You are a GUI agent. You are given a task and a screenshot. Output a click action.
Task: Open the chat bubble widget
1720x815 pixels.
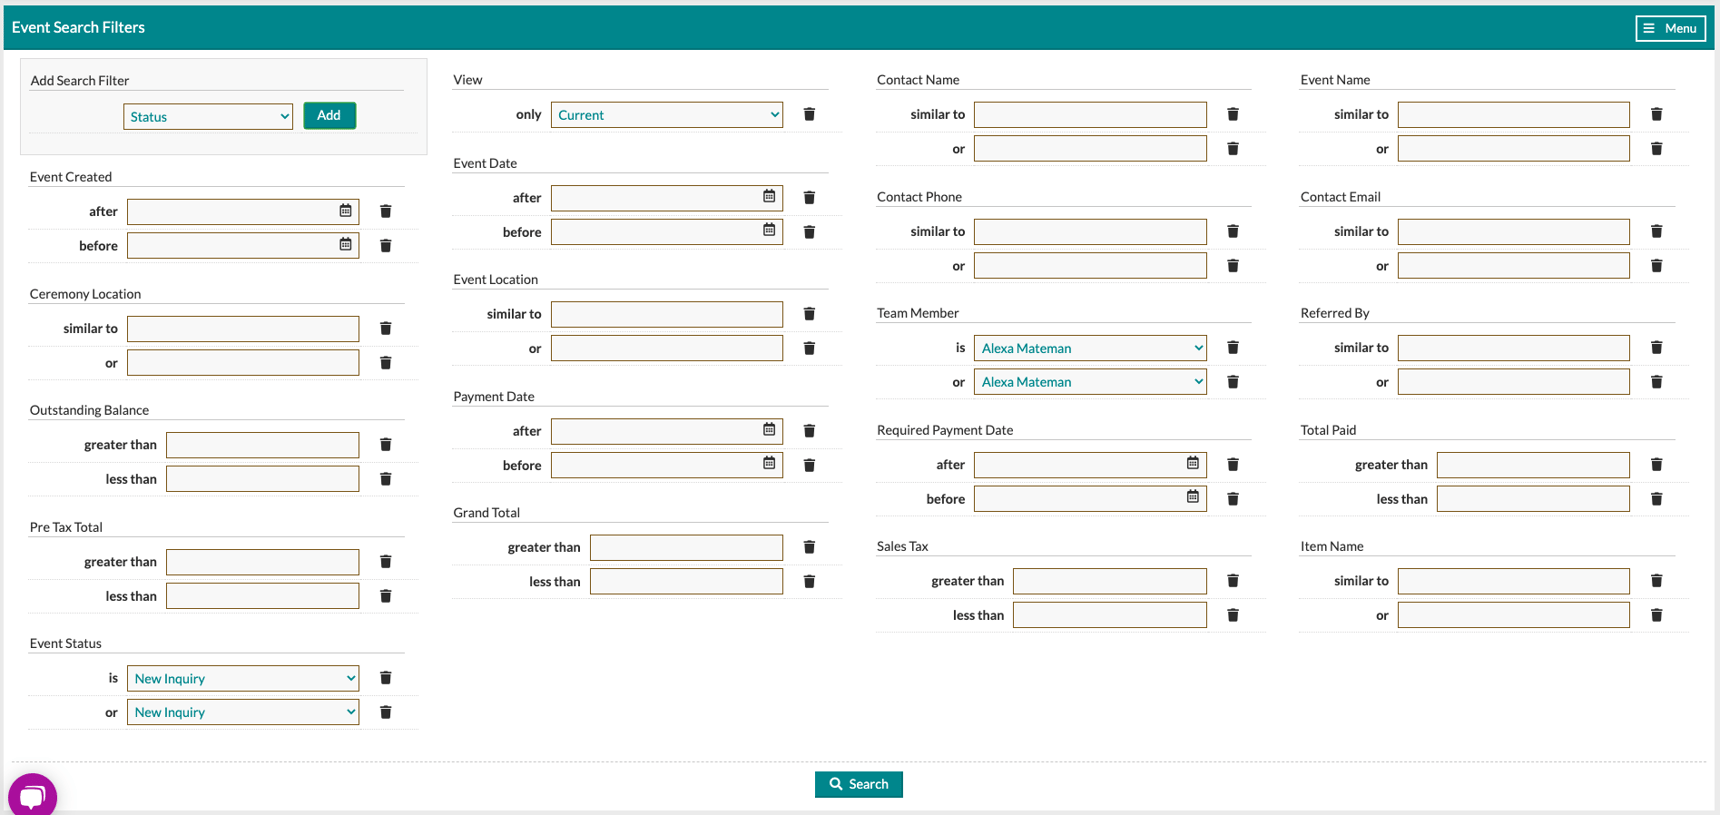point(32,796)
